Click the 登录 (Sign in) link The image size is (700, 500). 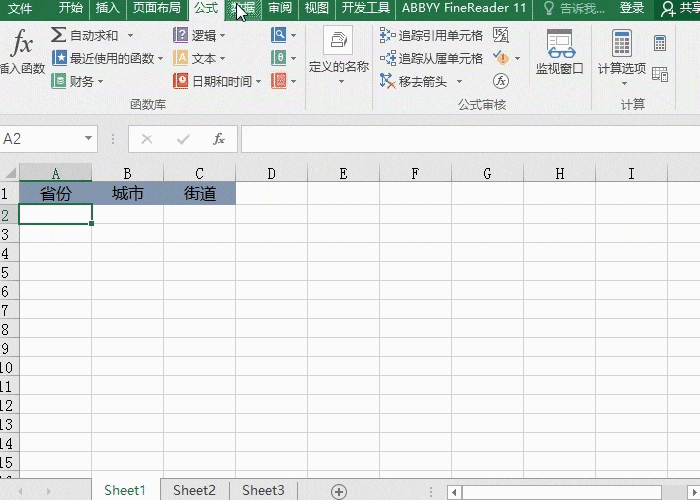tap(632, 8)
